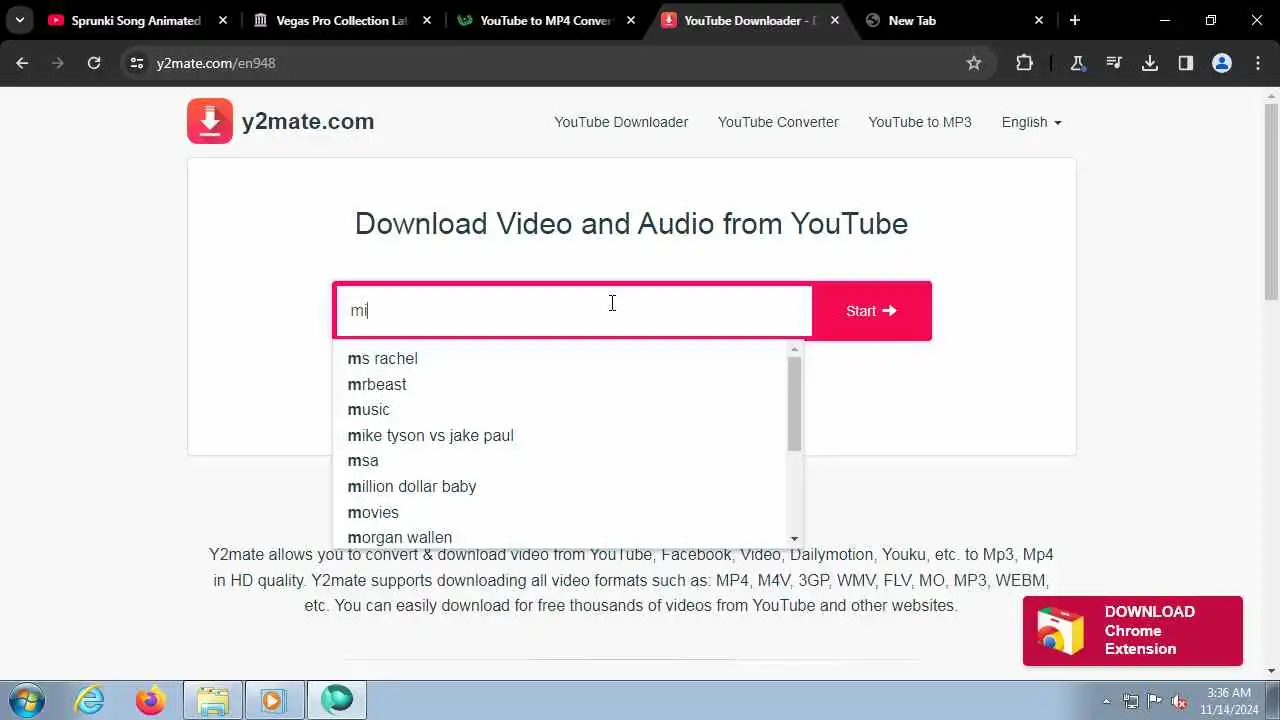This screenshot has width=1280, height=720.
Task: Click the Action Center flag tray icon
Action: (x=1155, y=701)
